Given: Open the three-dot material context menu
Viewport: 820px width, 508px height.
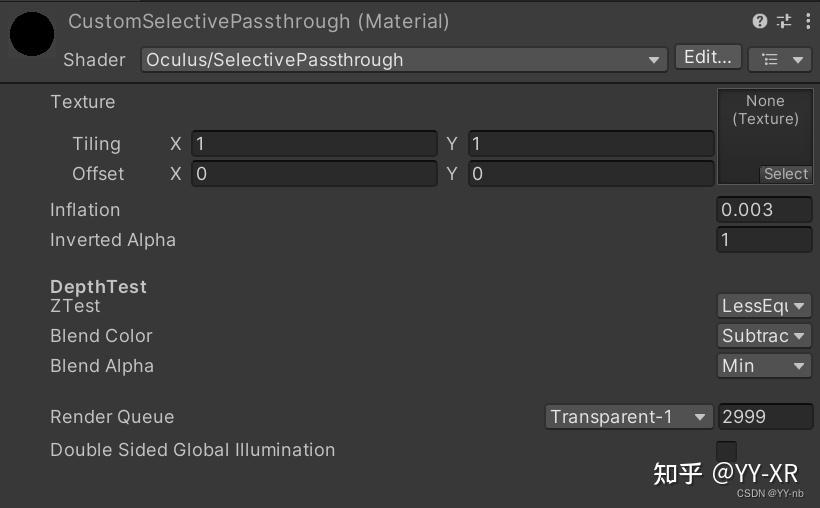Looking at the screenshot, I should click(807, 21).
